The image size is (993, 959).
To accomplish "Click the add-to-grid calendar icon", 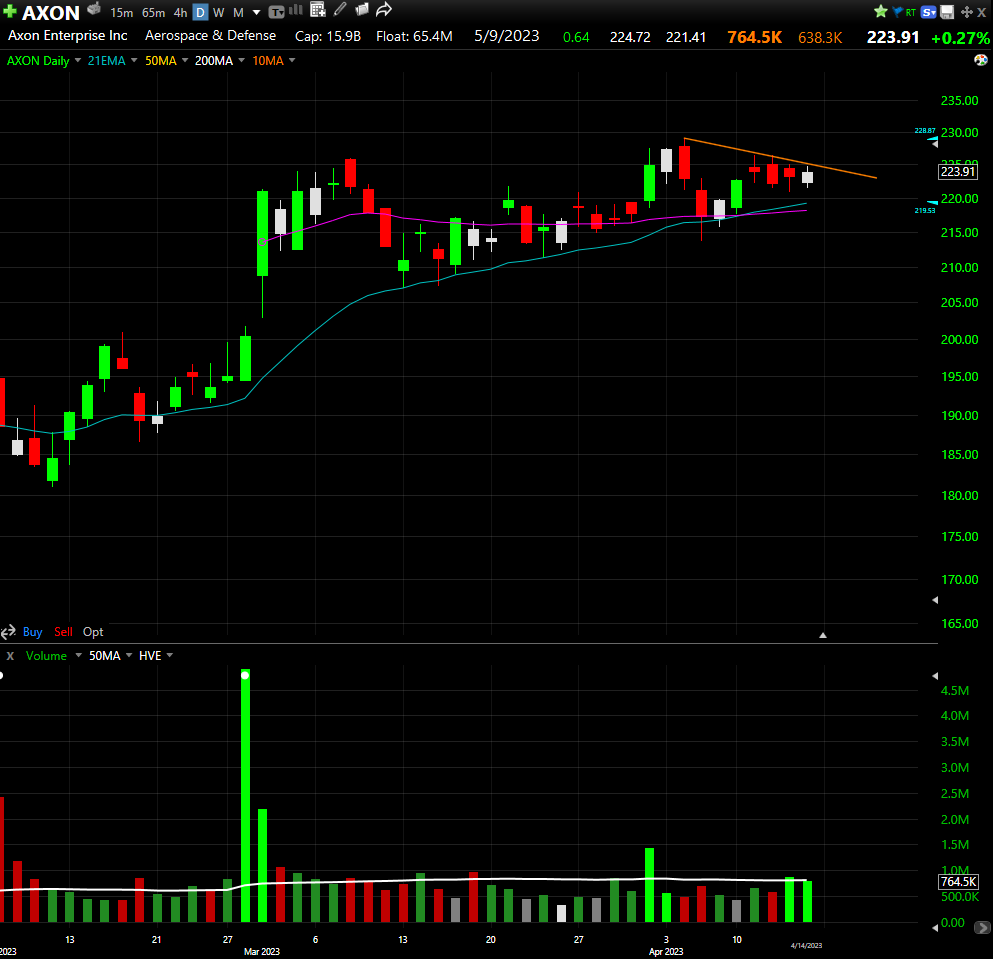I will pos(318,10).
